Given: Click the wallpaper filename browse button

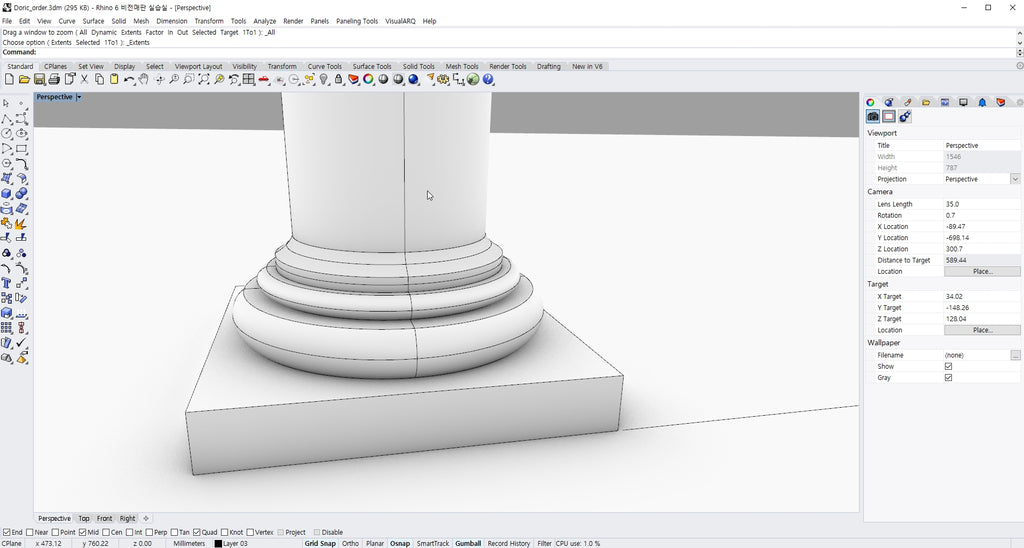Looking at the screenshot, I should tap(1015, 355).
